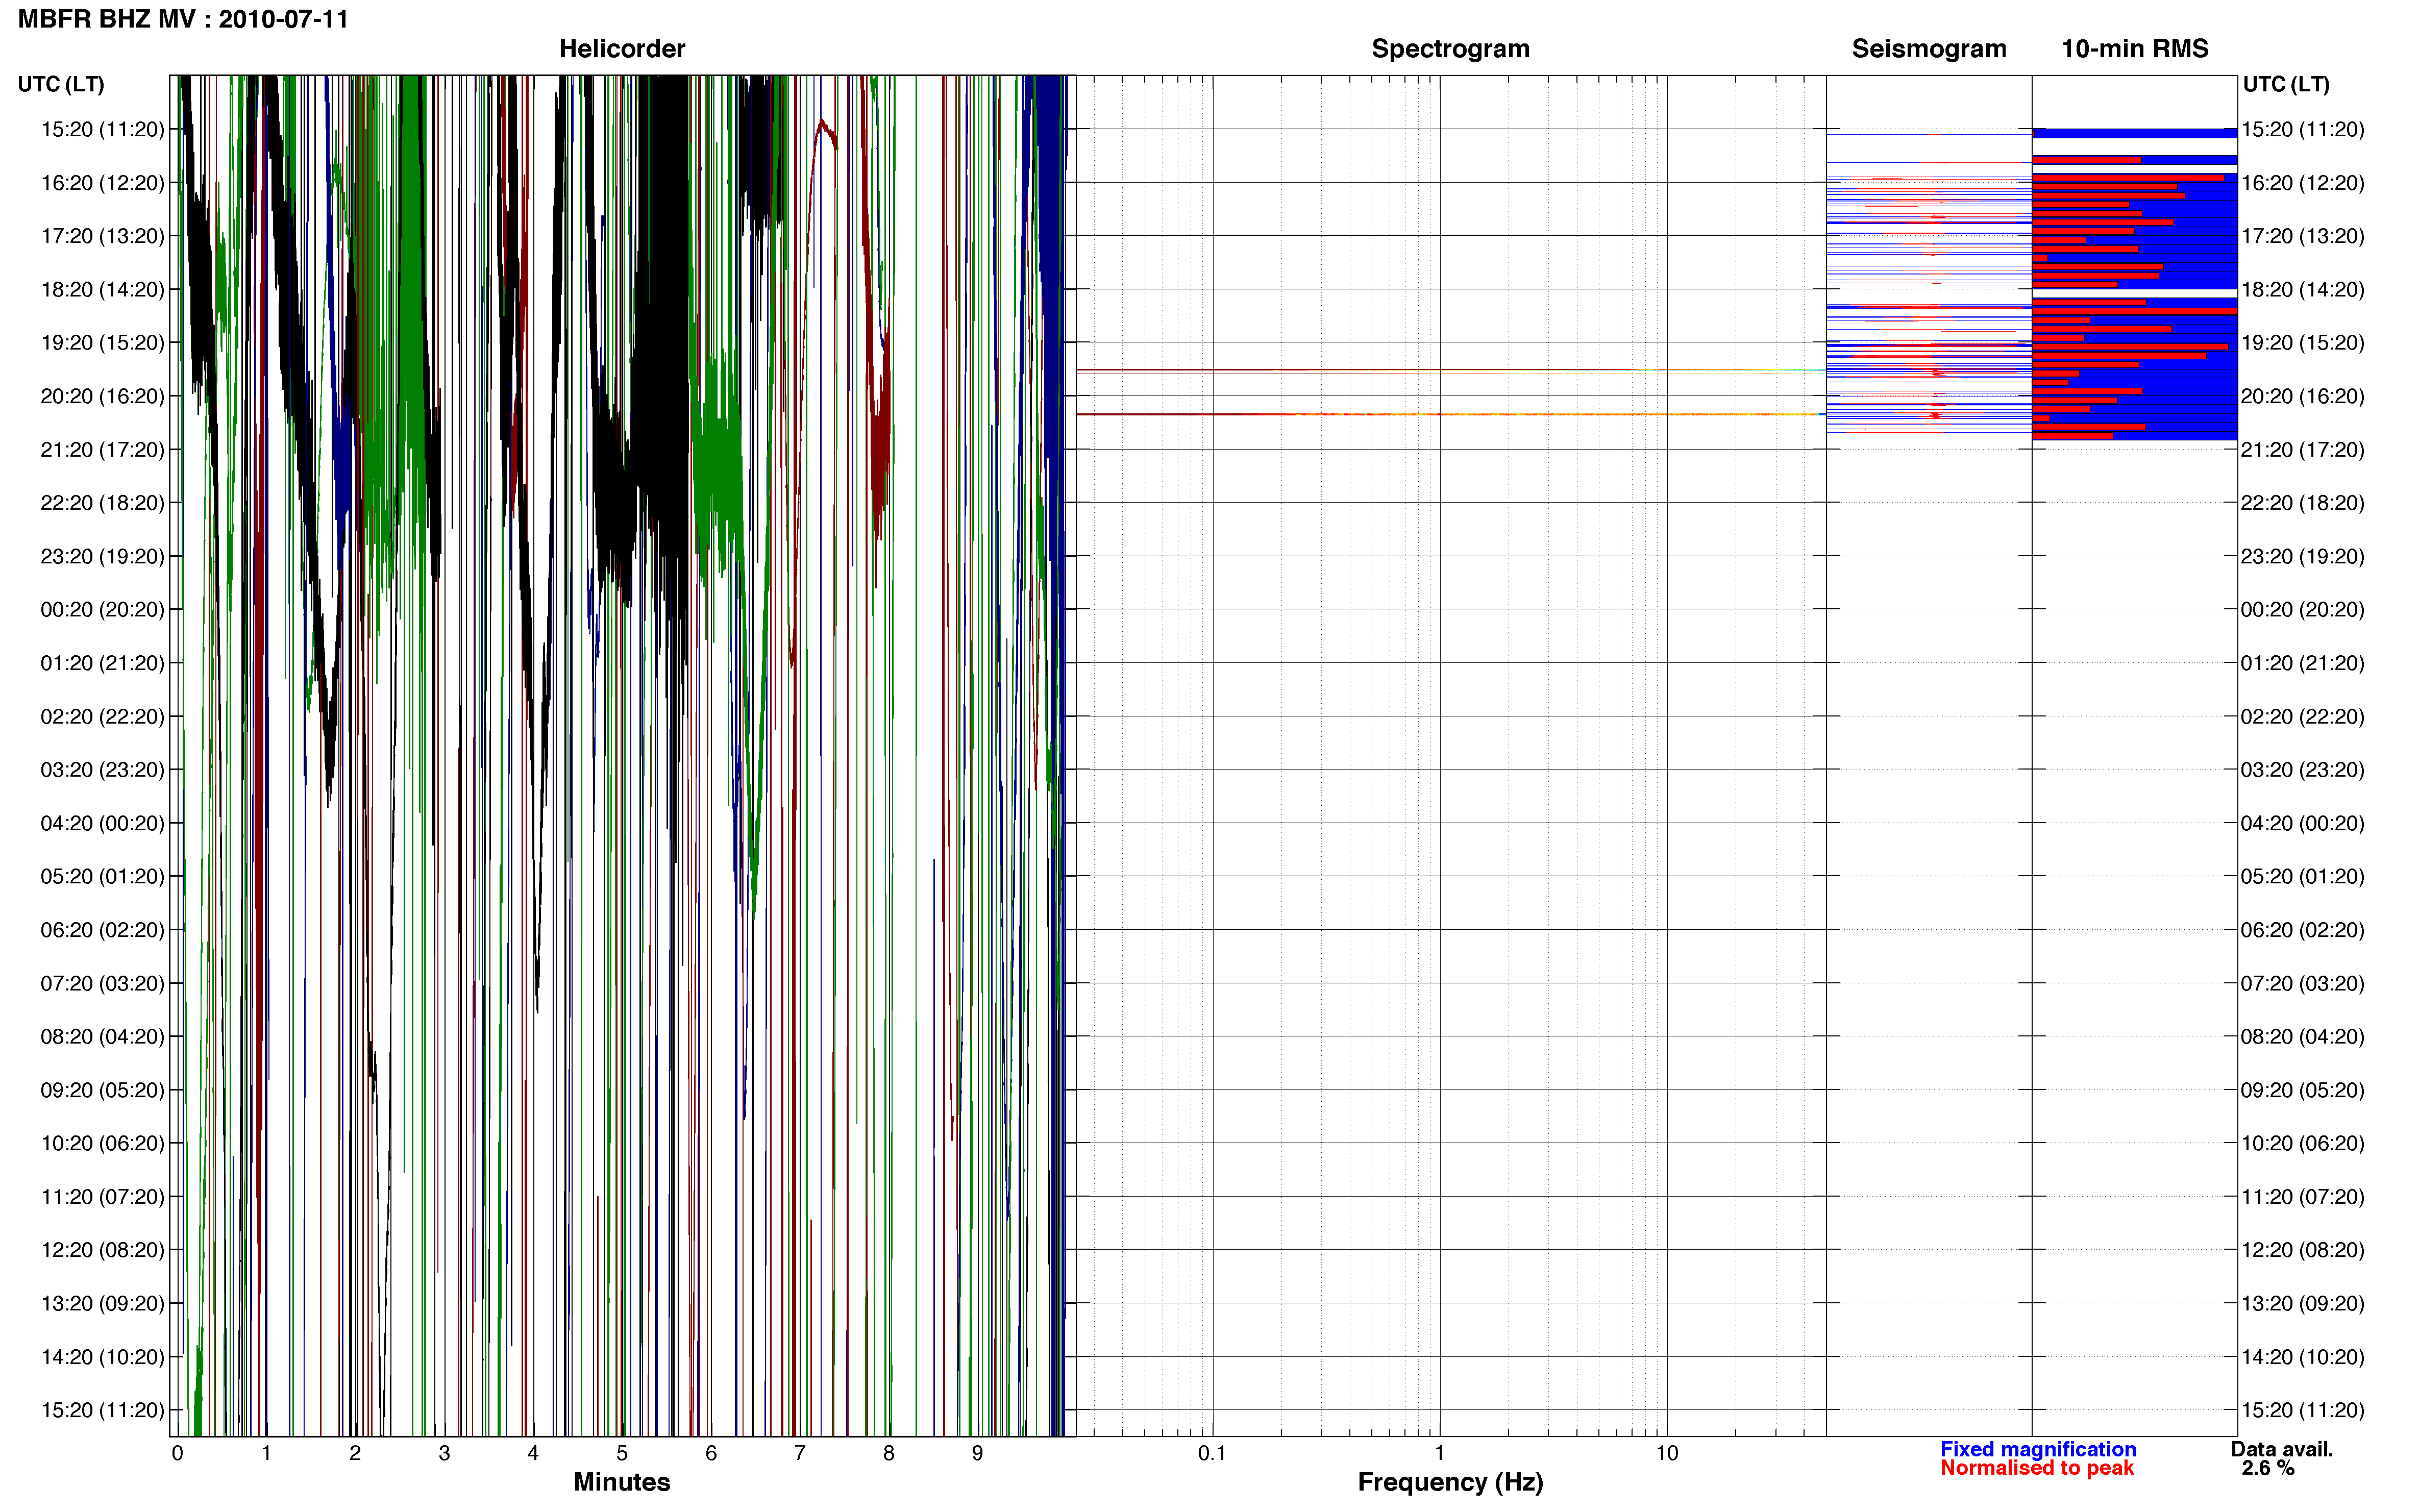Viewport: 2419px width, 1512px height.
Task: Select the Spectrogram panel heading
Action: (1450, 49)
